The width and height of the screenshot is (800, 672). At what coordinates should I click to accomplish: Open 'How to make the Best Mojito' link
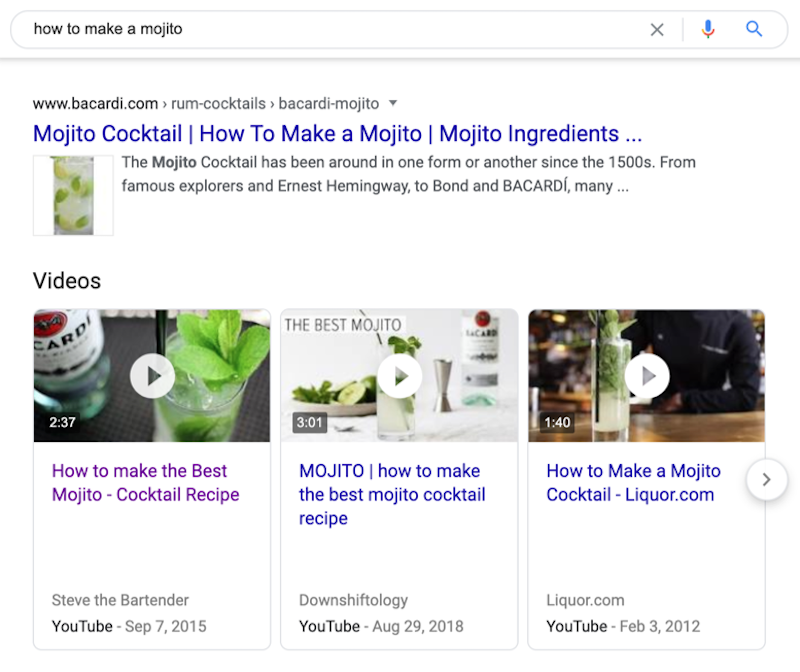(x=145, y=483)
